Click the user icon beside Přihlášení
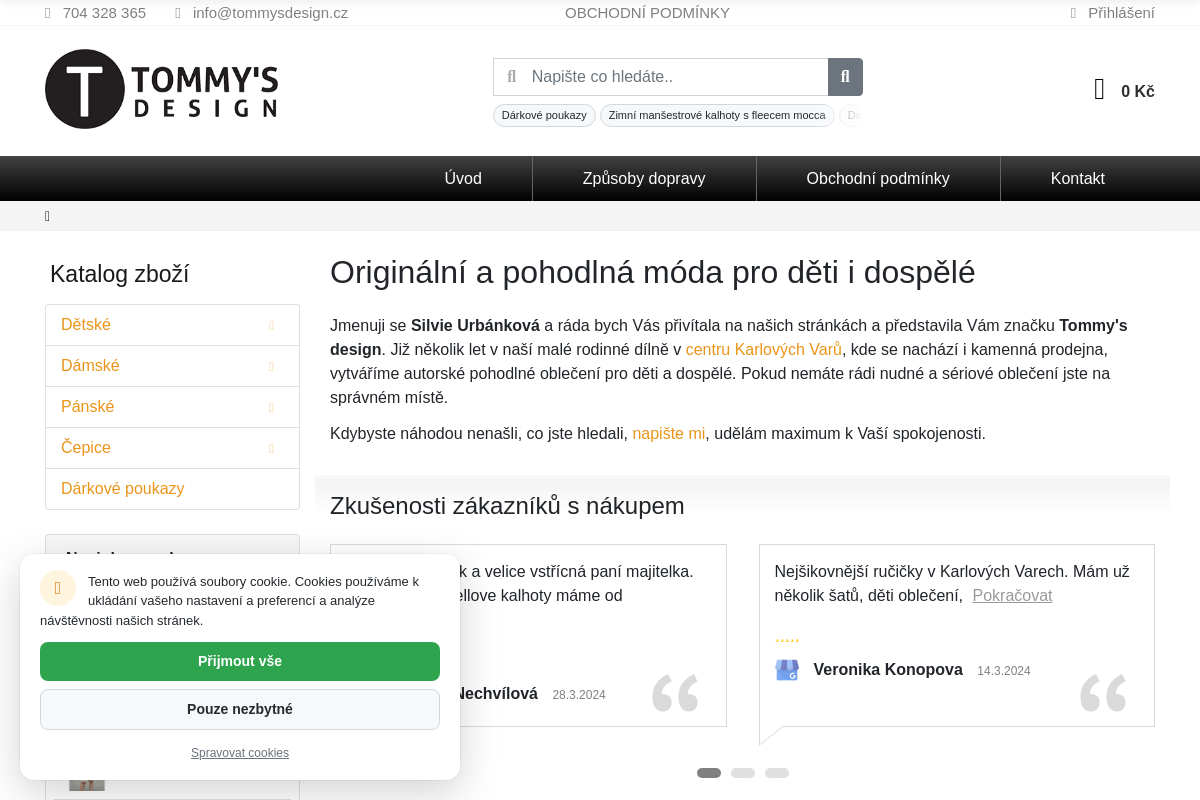The height and width of the screenshot is (800, 1200). coord(1073,12)
